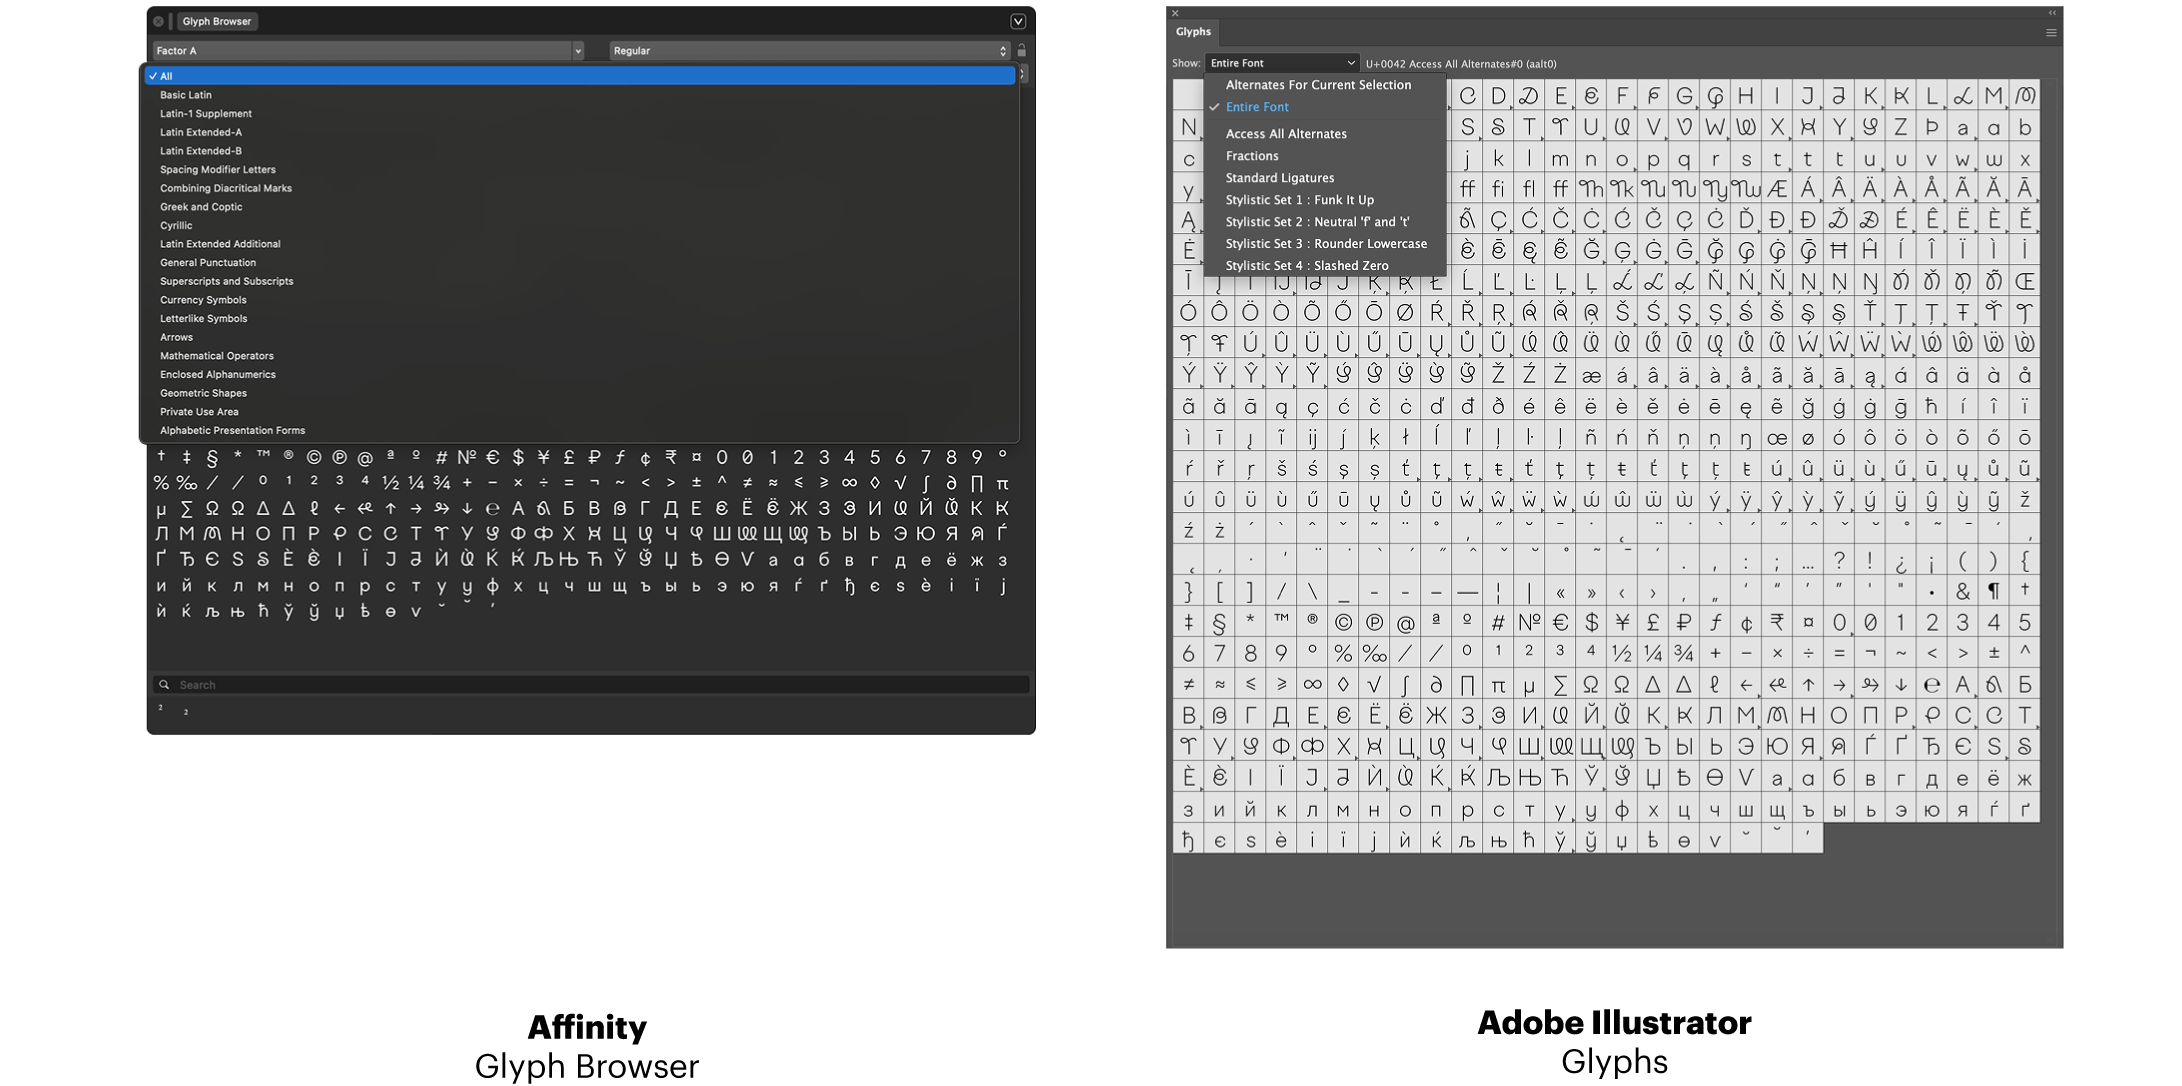Choose the checked Entire Font option
The image size is (2182, 1086).
click(1257, 107)
